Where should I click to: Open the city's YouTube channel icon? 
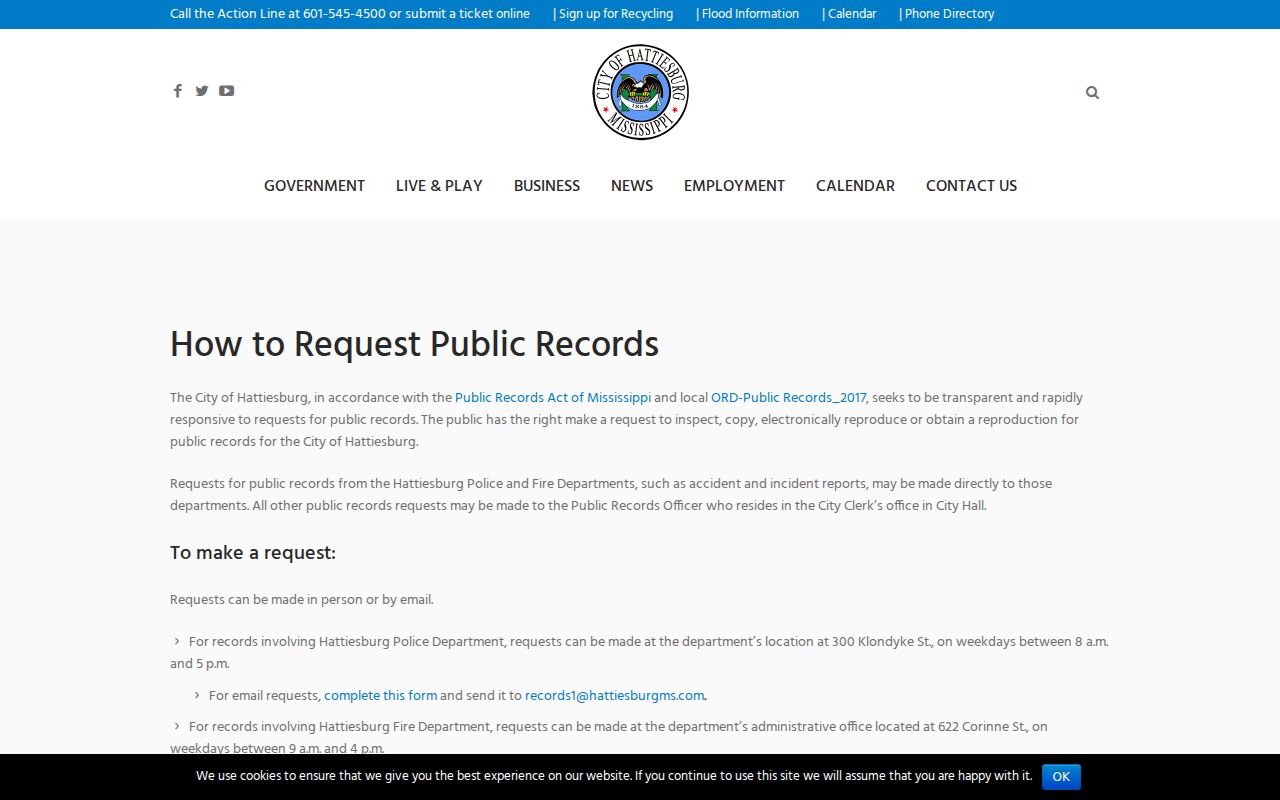[227, 91]
